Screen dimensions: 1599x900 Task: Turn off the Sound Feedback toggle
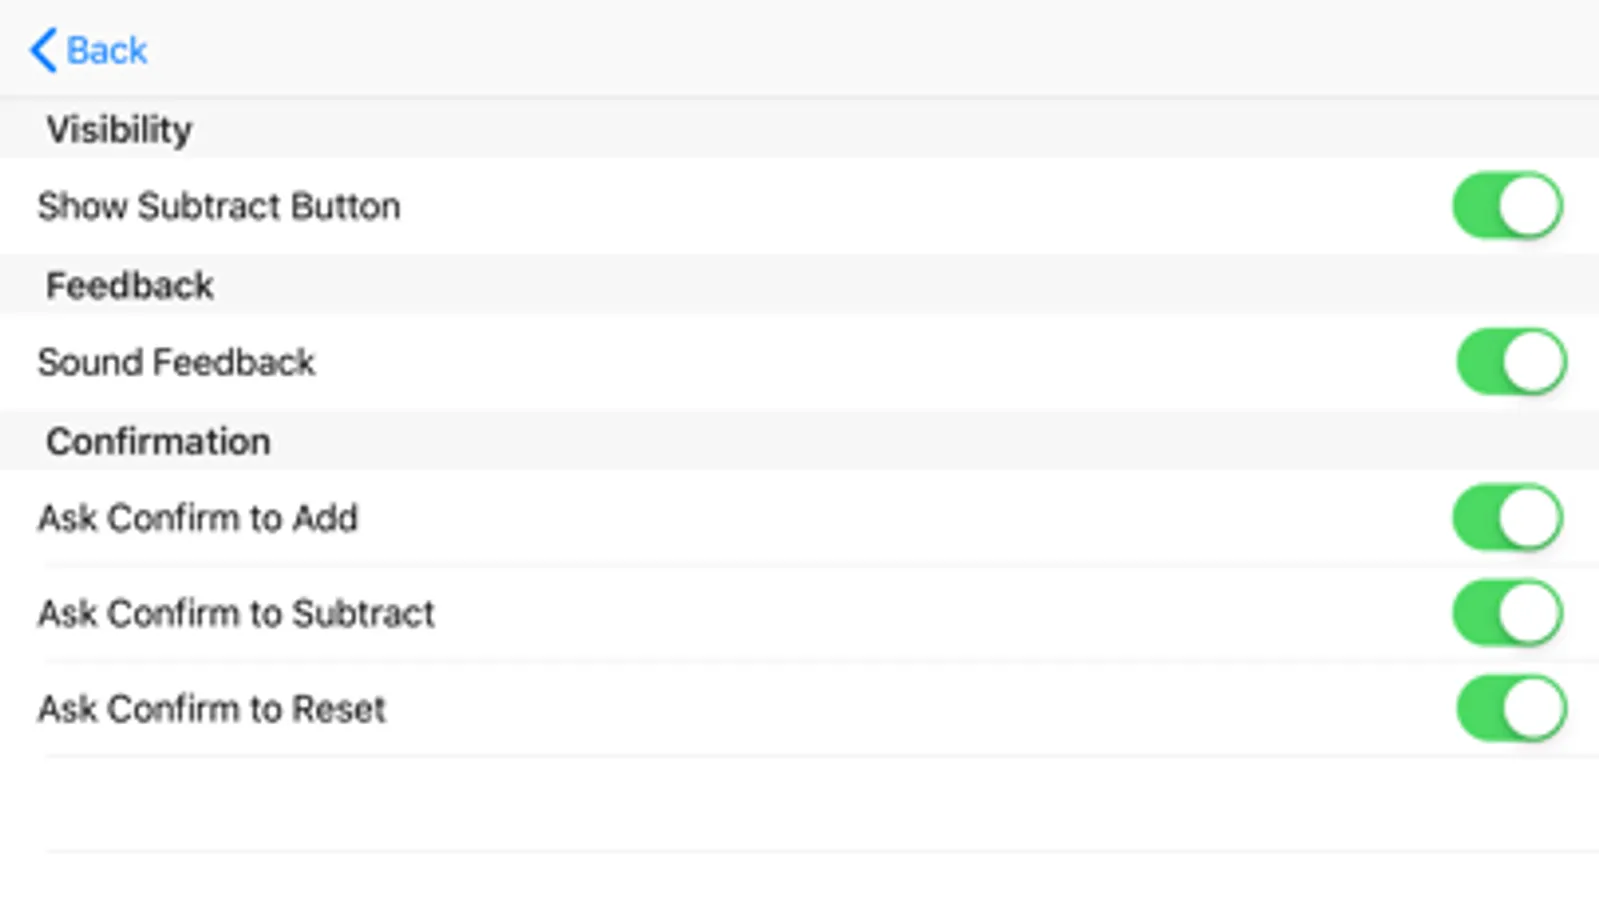pyautogui.click(x=1510, y=362)
